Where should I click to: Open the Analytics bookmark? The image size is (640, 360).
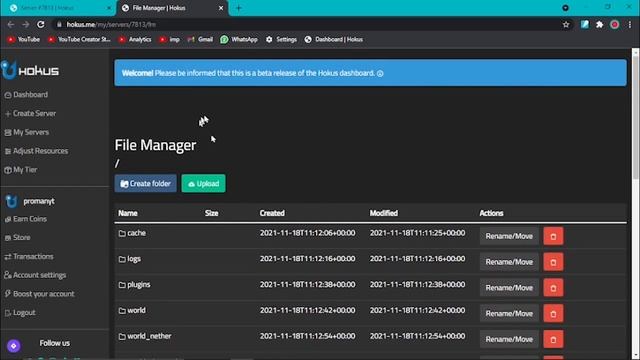coord(135,40)
